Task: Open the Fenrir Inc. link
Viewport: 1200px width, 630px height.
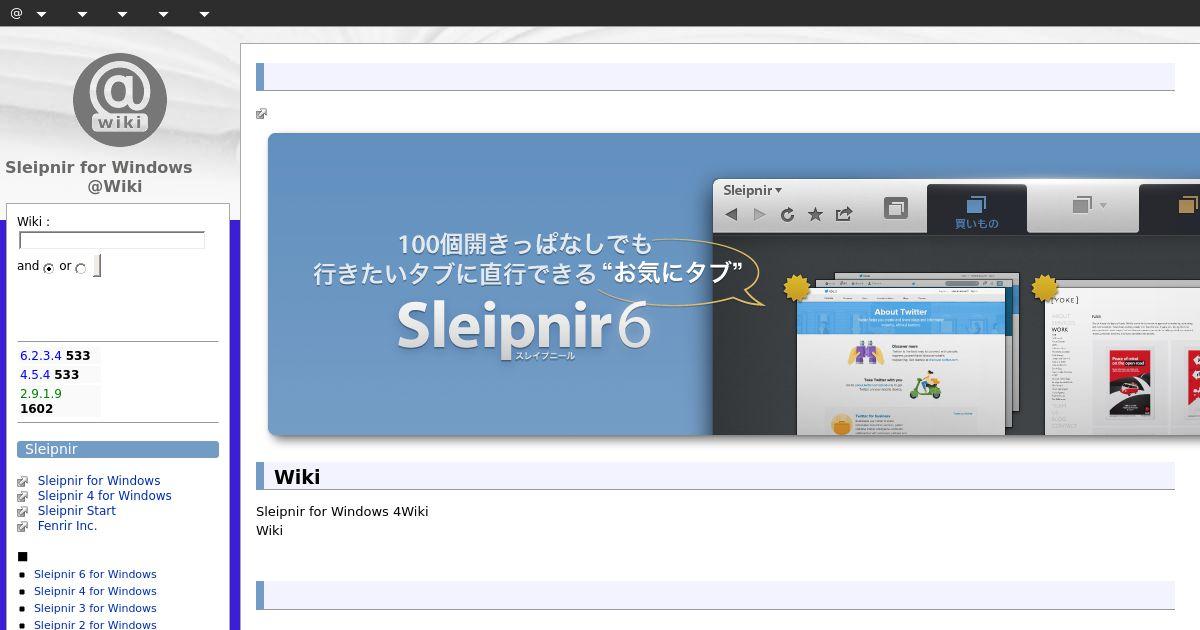Action: [67, 525]
